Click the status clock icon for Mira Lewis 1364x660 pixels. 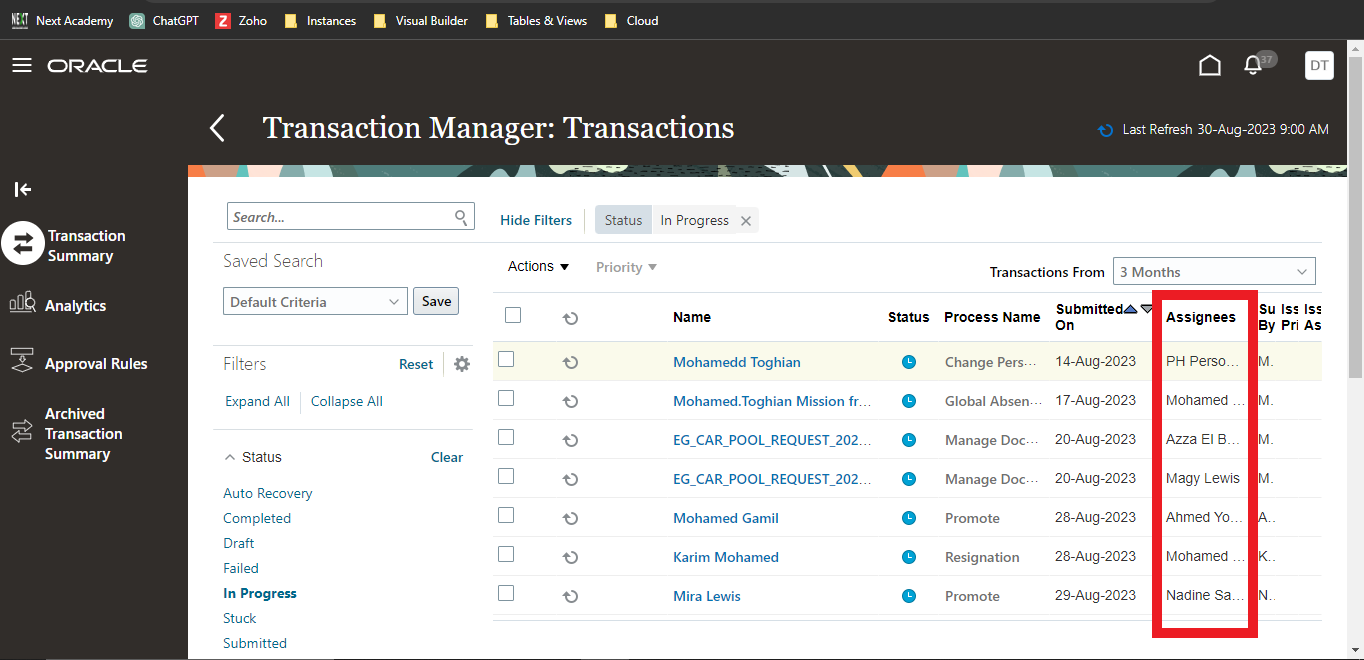[x=908, y=596]
